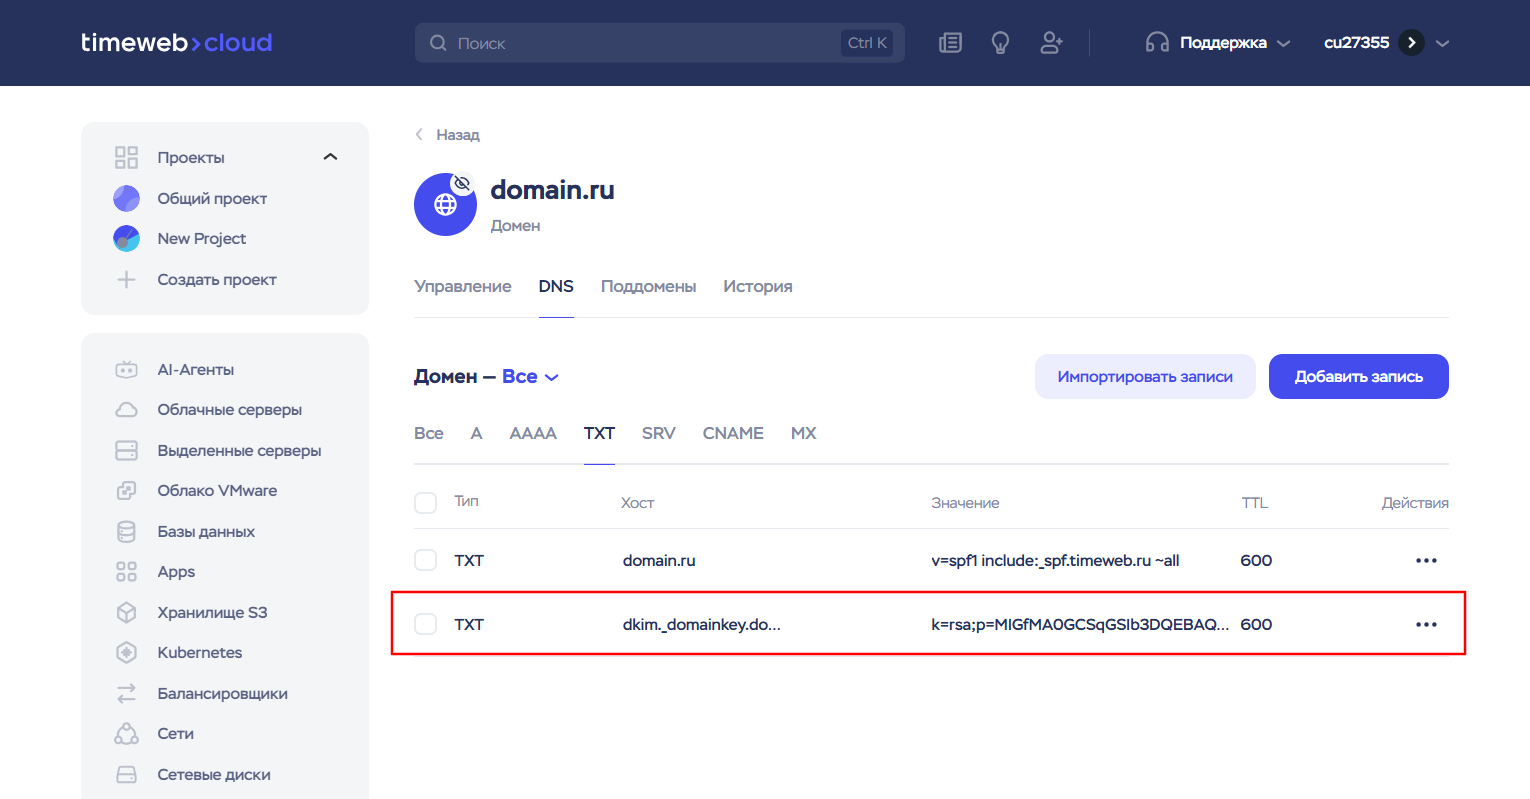Expand the Поддержка dropdown menu

click(1219, 43)
